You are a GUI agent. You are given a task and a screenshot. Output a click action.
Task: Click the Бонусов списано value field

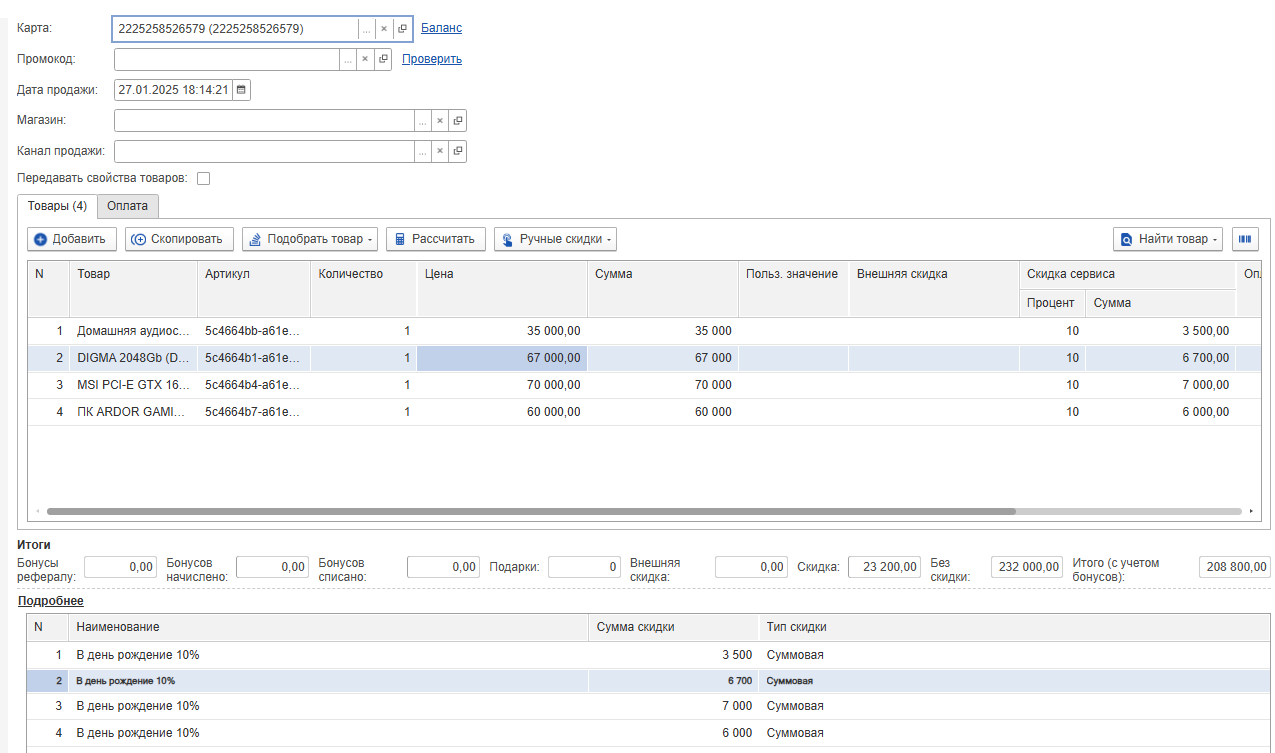click(x=444, y=567)
